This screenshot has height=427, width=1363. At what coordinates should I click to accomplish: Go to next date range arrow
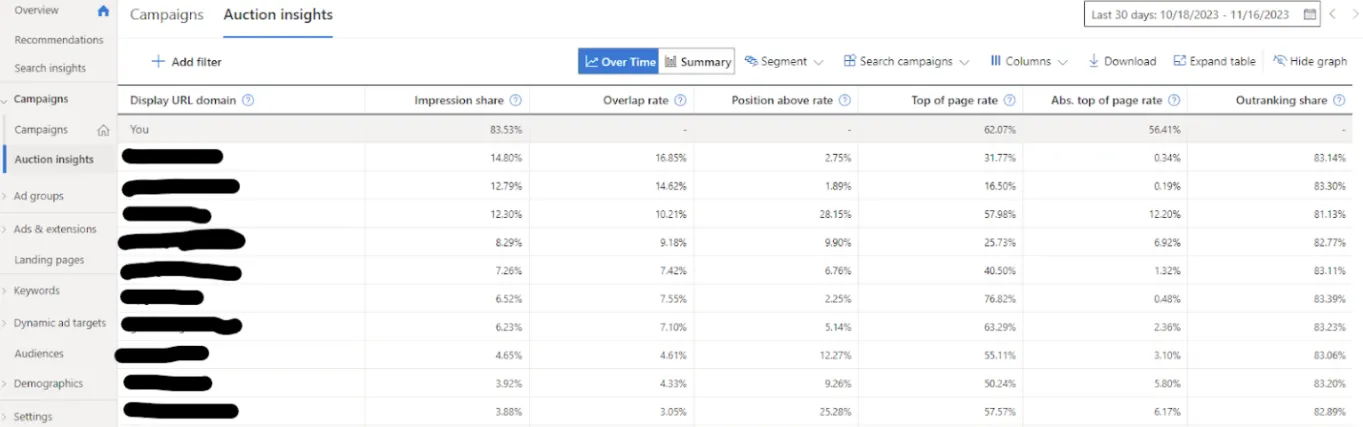1356,14
